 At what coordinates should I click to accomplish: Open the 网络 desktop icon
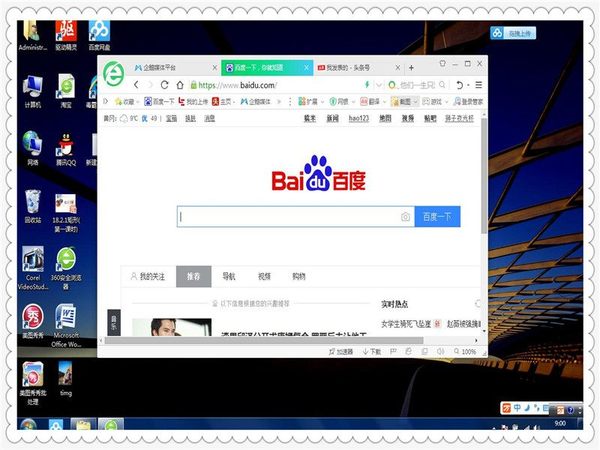click(x=33, y=148)
